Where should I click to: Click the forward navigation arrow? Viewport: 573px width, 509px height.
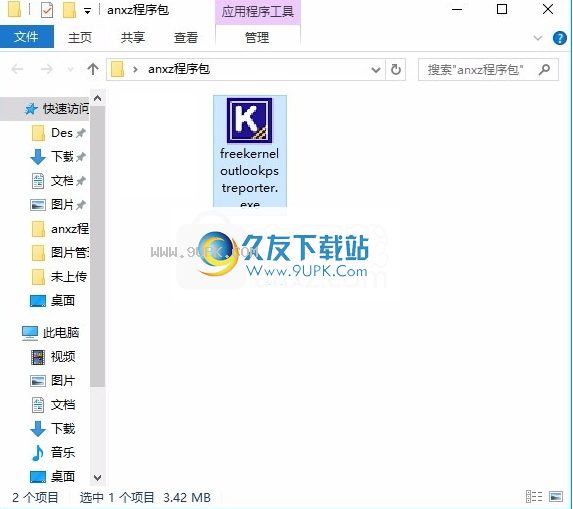(x=46, y=69)
